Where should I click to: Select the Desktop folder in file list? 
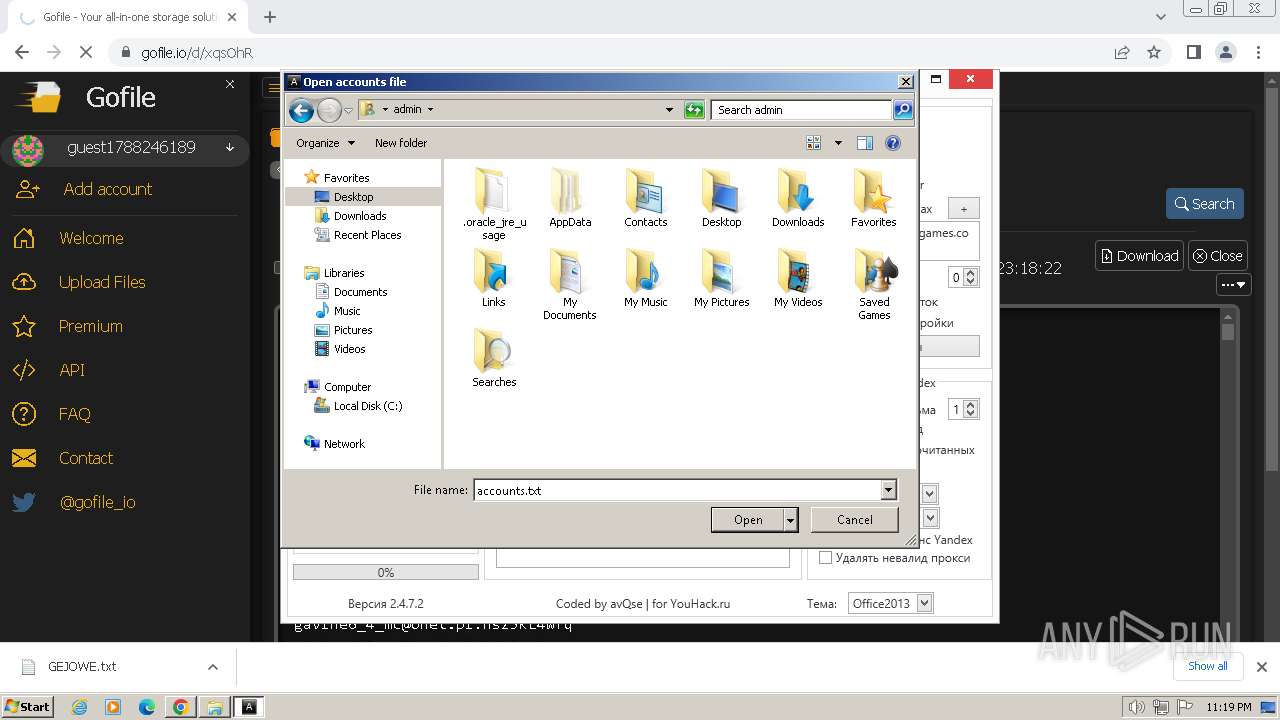(722, 198)
